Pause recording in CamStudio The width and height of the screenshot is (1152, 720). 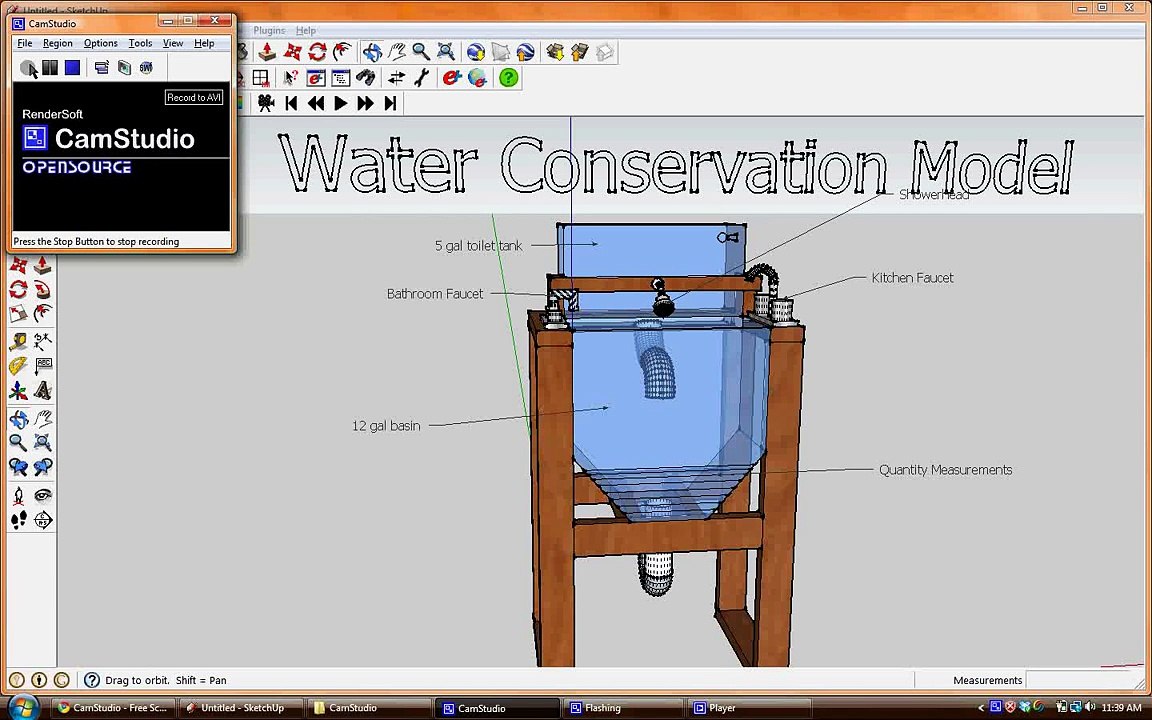(x=50, y=68)
